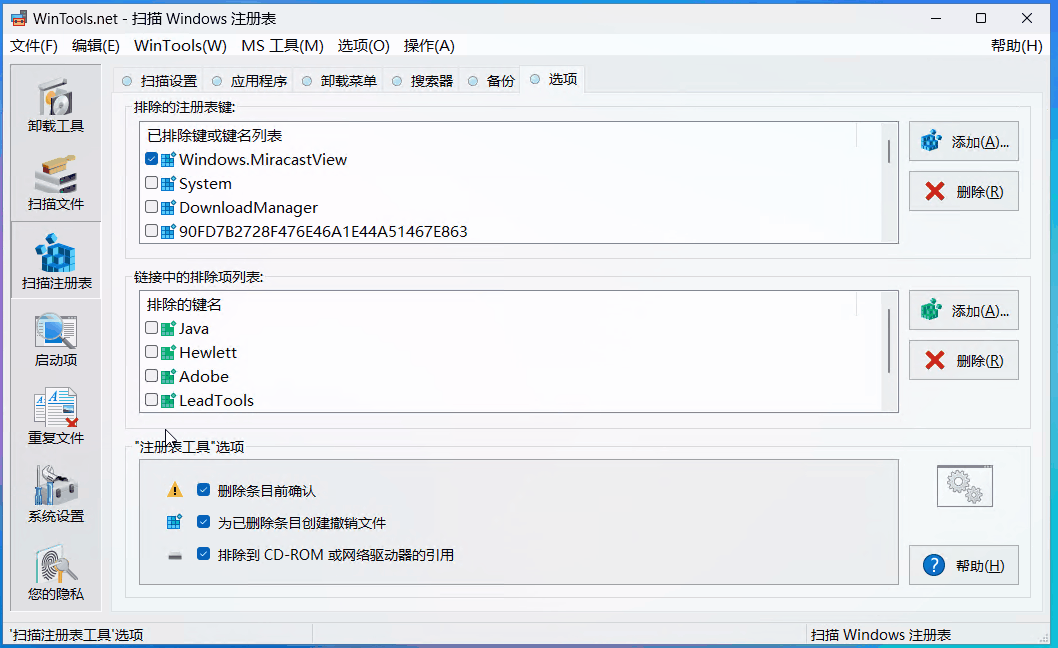Screen dimensions: 1058x648
Task: Toggle 删除条目前确认 checkbox
Action: [203, 490]
